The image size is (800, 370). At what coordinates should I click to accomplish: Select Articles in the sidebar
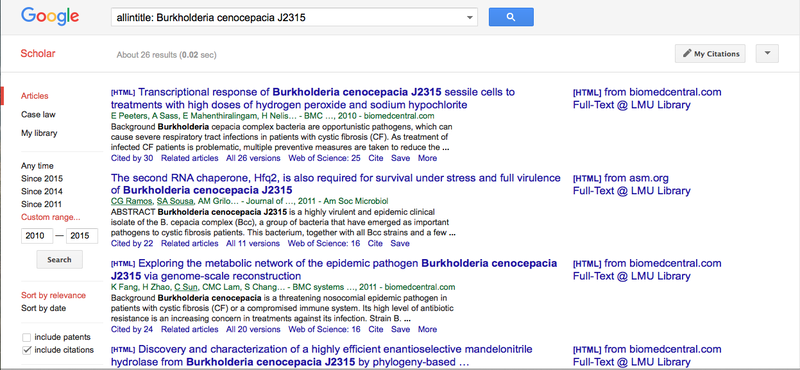coord(35,96)
